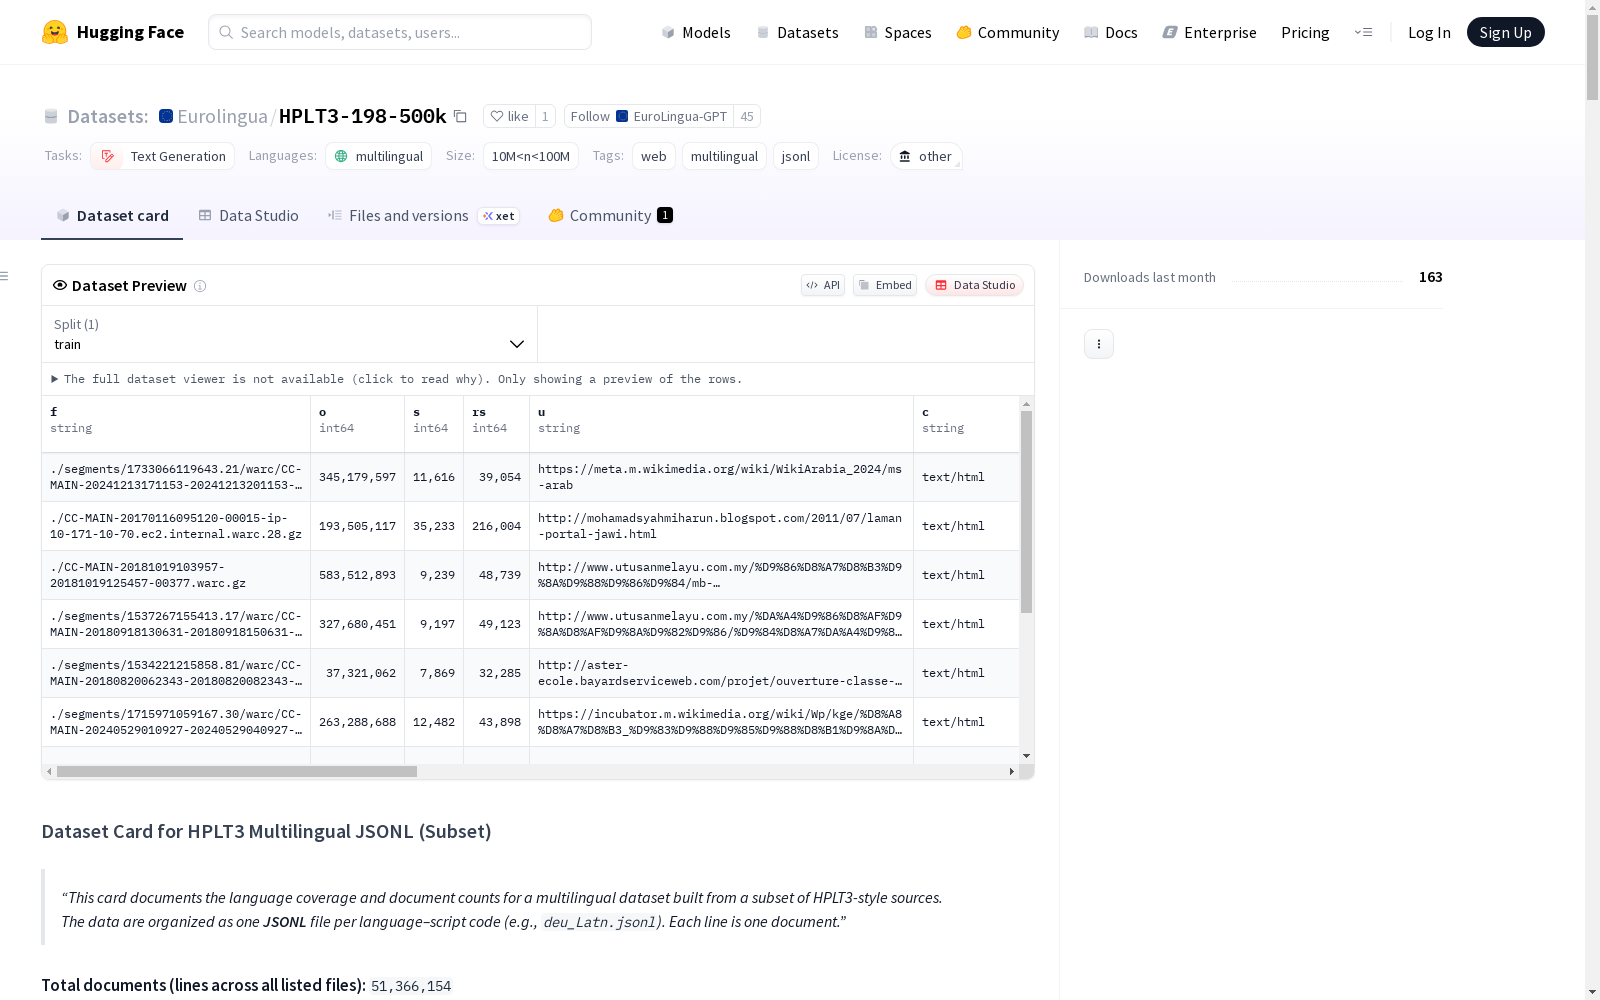Click the HPLT3-198-500k dataset title link
Viewport: 1600px width, 1000px height.
click(362, 116)
